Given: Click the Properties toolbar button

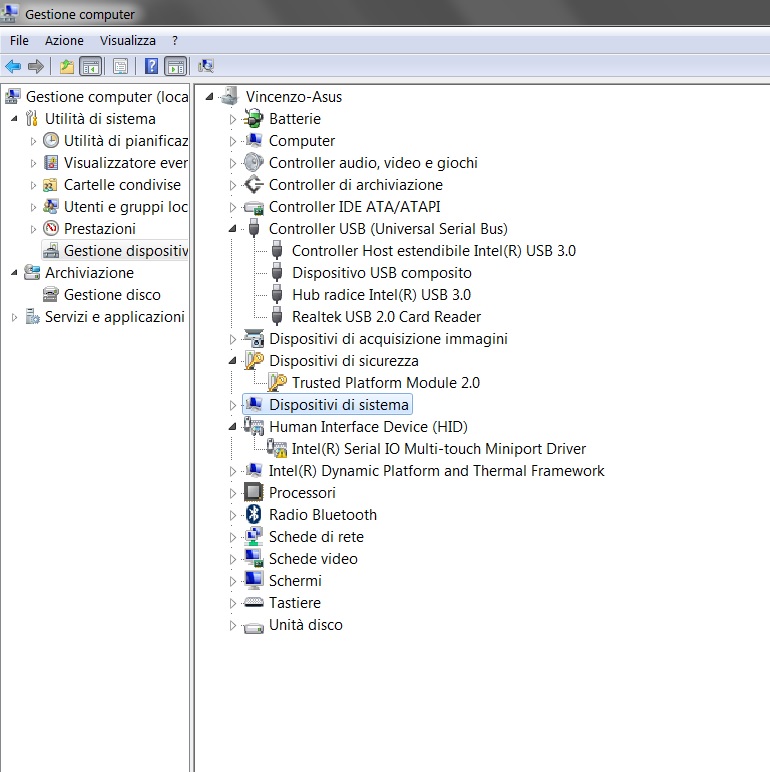Looking at the screenshot, I should click(120, 66).
